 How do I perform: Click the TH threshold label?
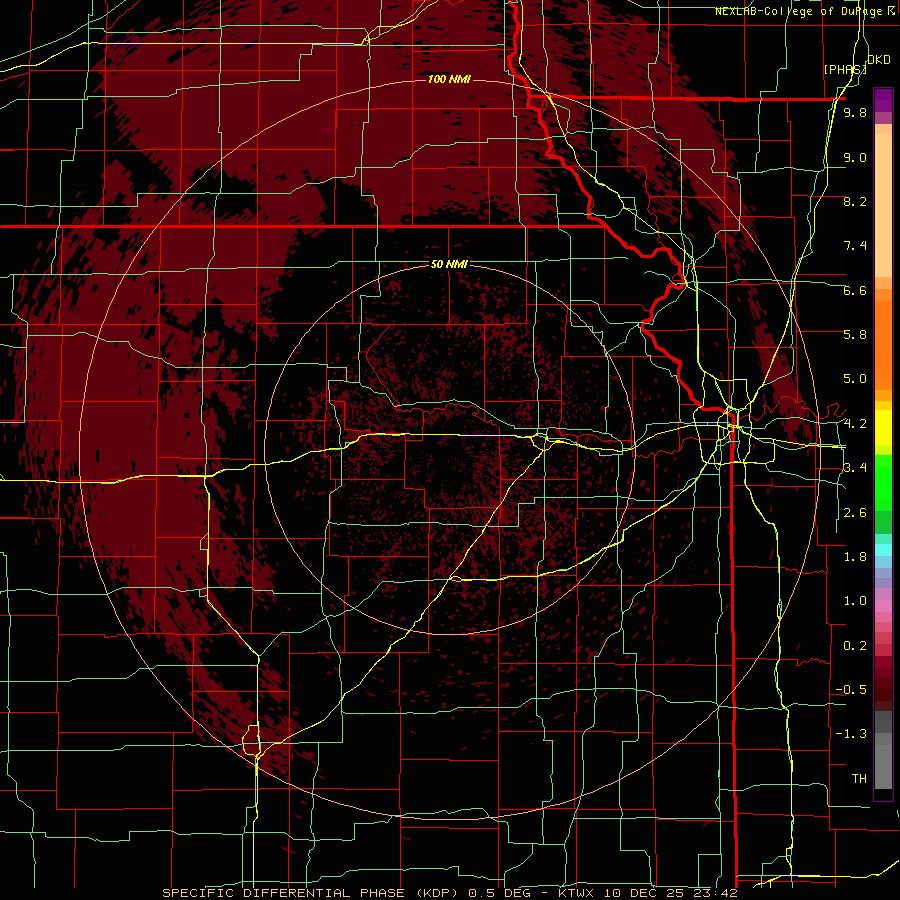(859, 779)
